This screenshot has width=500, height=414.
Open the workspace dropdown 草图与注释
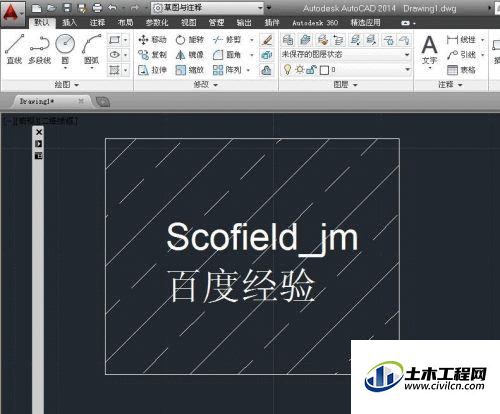[x=207, y=8]
